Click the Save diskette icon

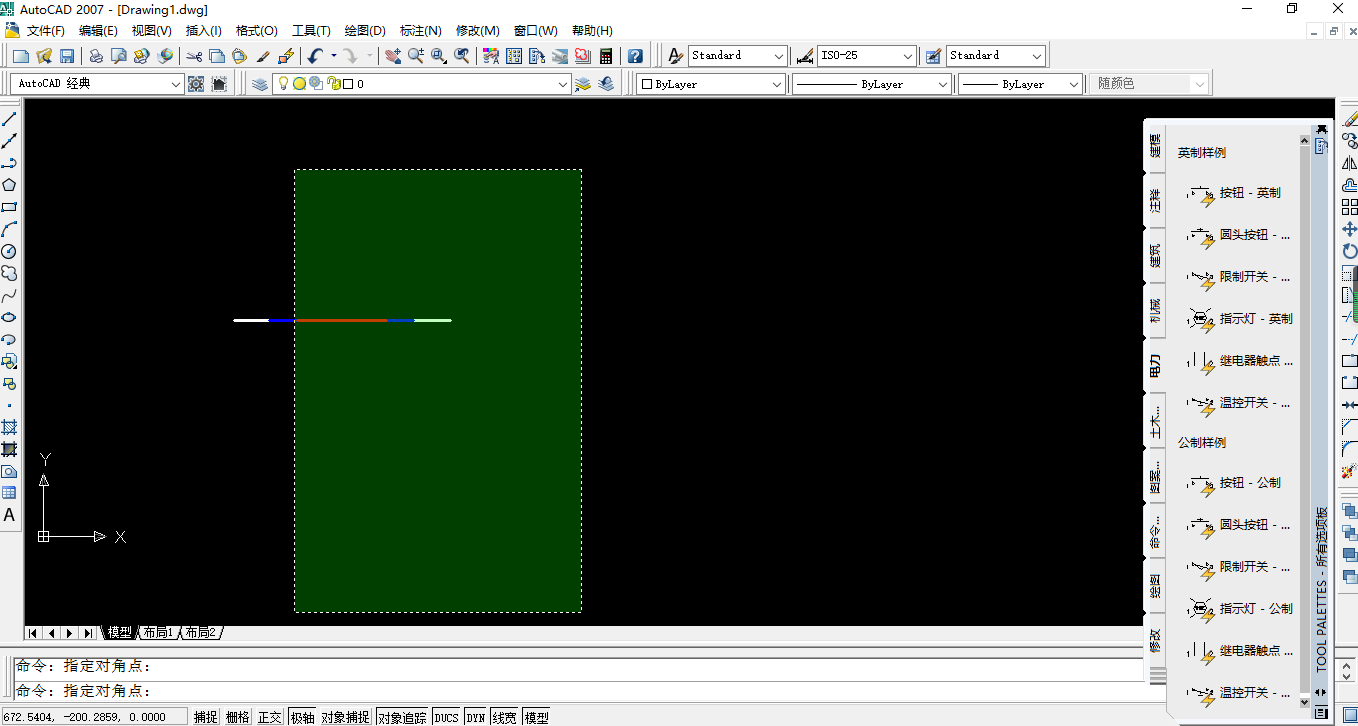click(x=67, y=56)
